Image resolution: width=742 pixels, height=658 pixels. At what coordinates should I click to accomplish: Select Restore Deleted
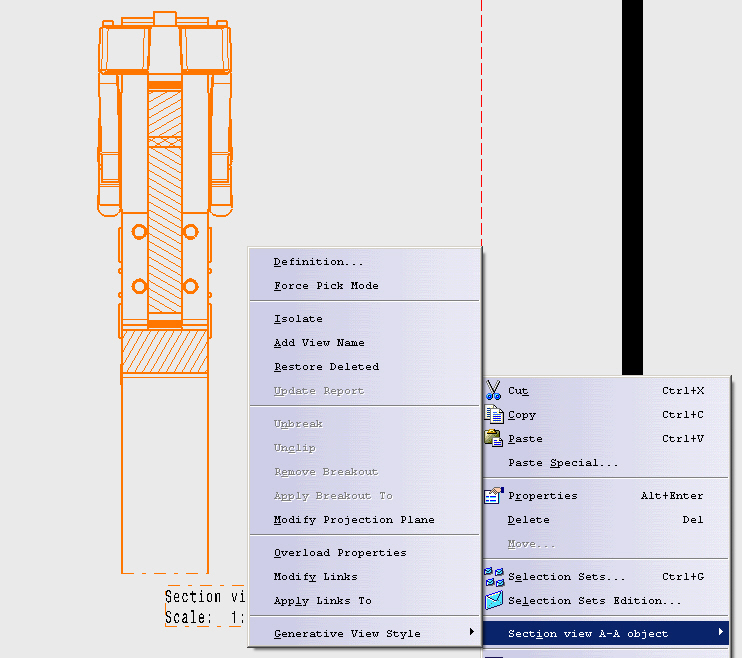click(327, 366)
